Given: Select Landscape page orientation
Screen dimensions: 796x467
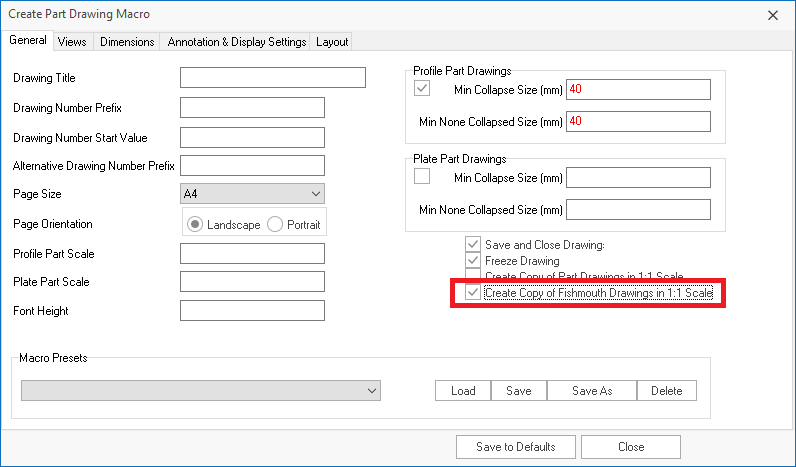Looking at the screenshot, I should (x=195, y=225).
